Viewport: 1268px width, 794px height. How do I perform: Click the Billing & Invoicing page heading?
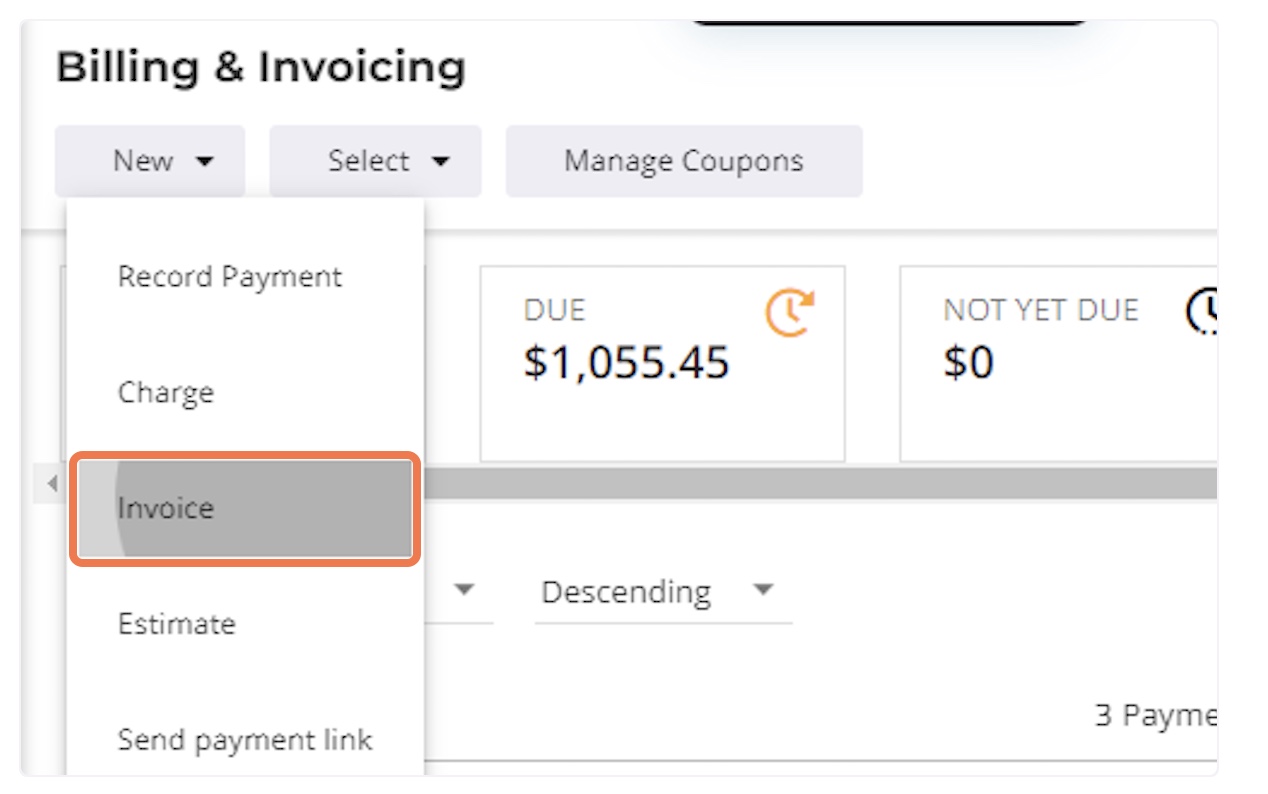pos(261,68)
